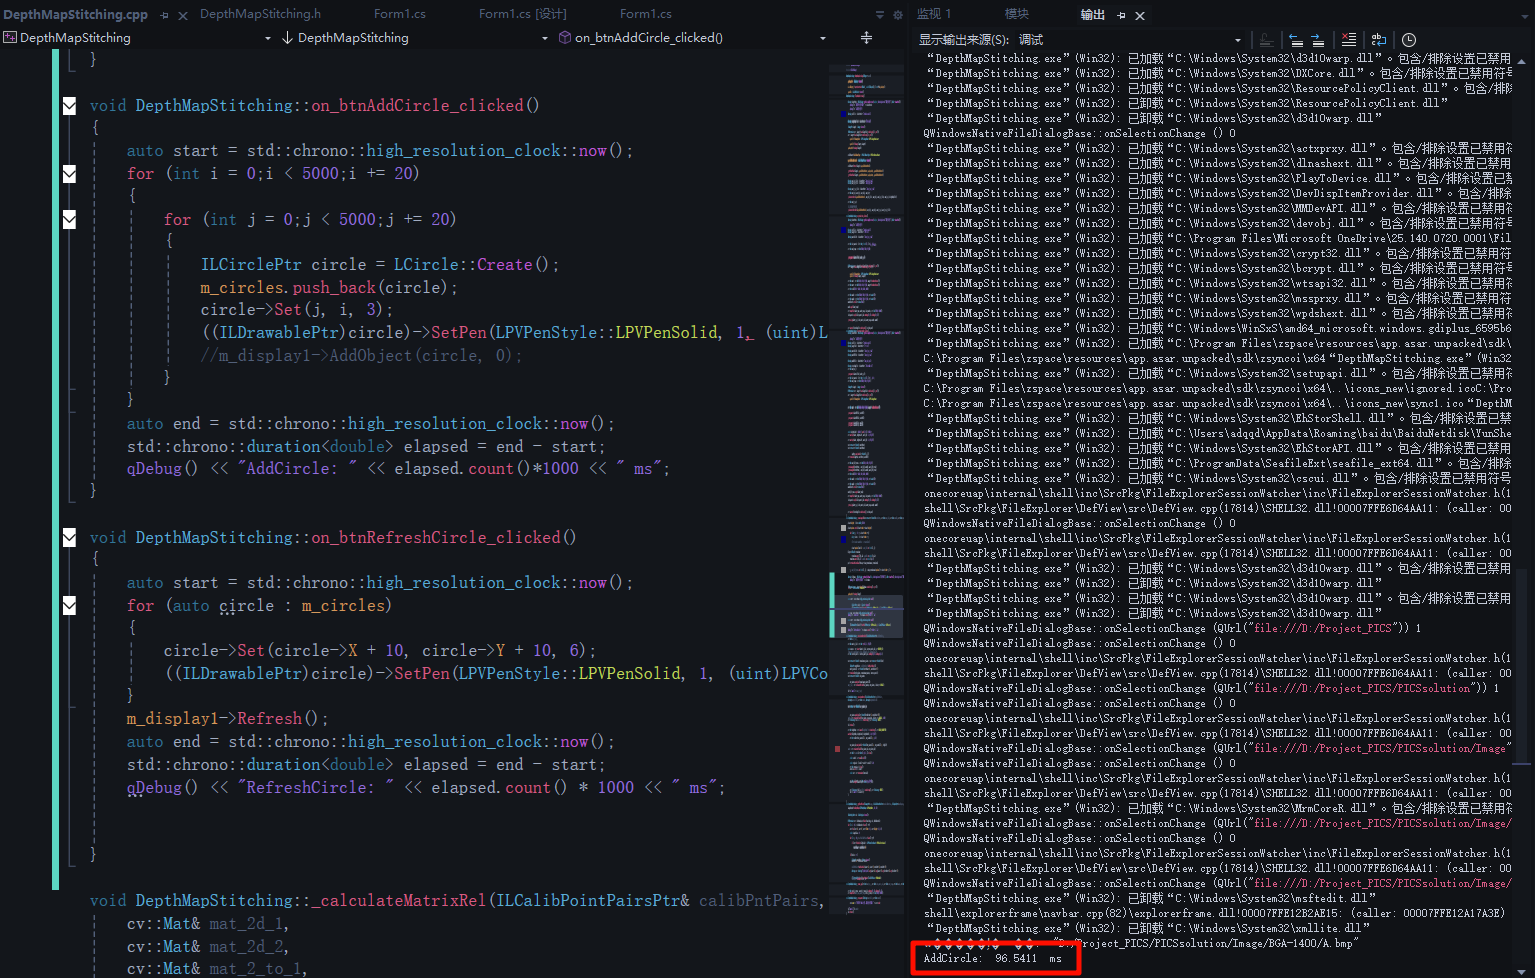The image size is (1535, 978).
Task: Open the 监视 1 watch tab
Action: coord(934,14)
